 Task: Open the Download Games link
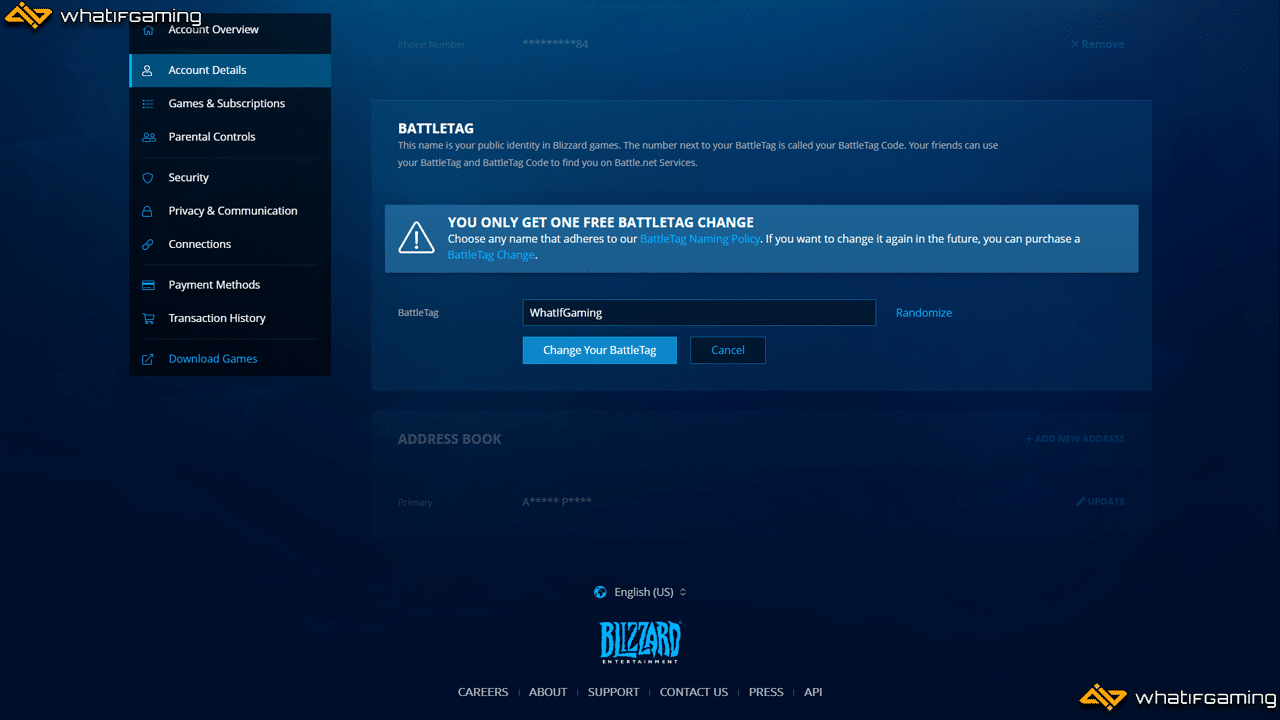(x=230, y=358)
